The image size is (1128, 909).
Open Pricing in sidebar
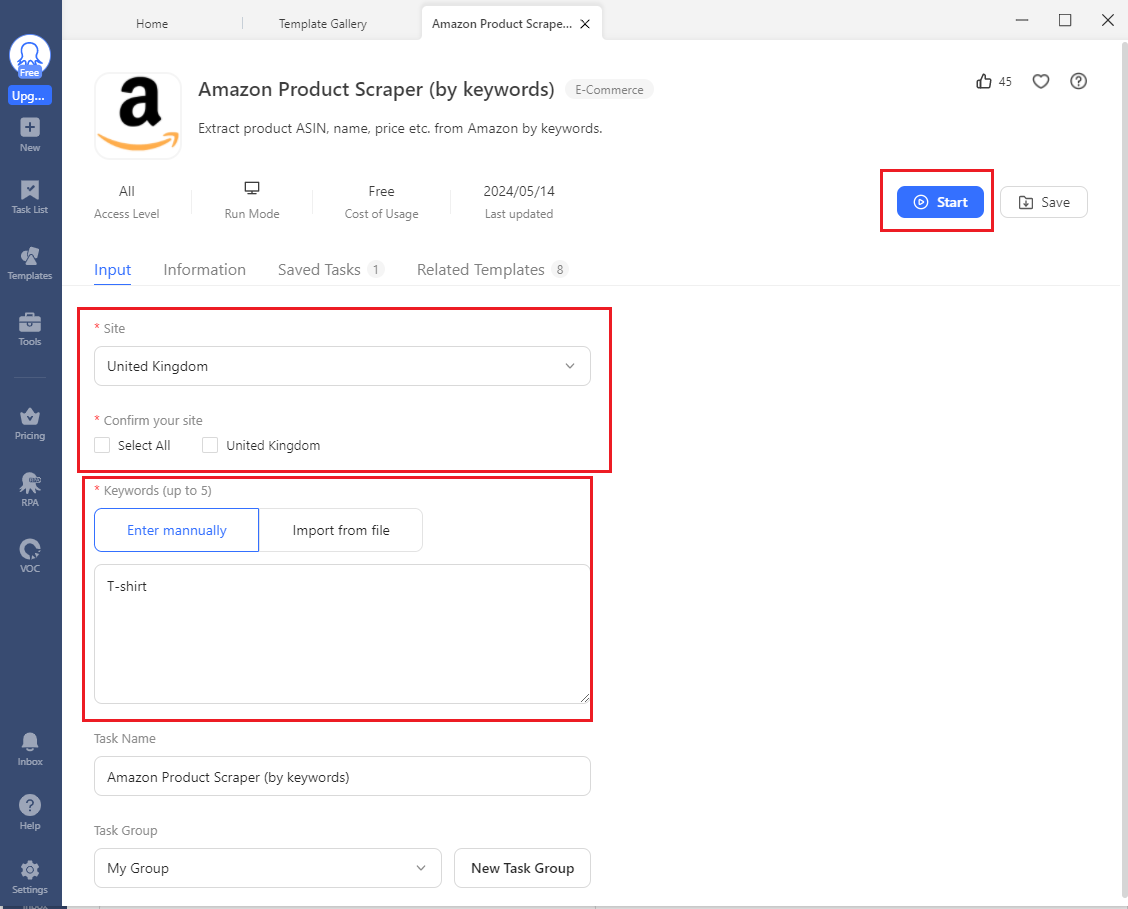(x=29, y=424)
